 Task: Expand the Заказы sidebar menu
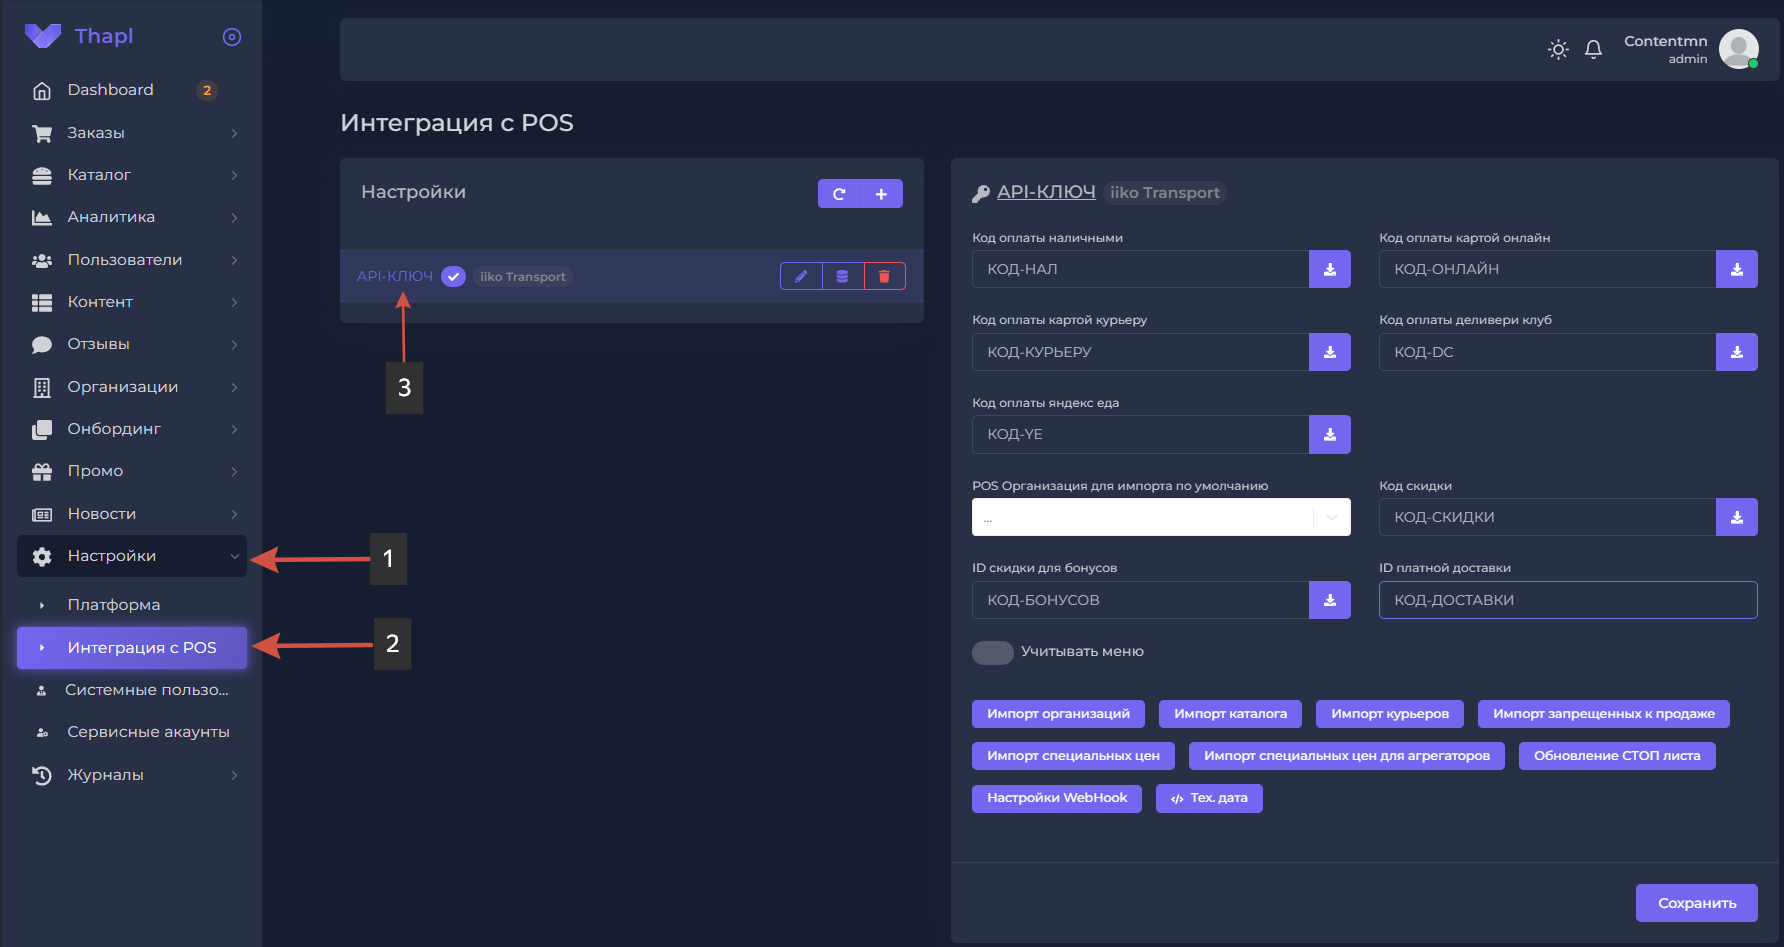pos(132,133)
